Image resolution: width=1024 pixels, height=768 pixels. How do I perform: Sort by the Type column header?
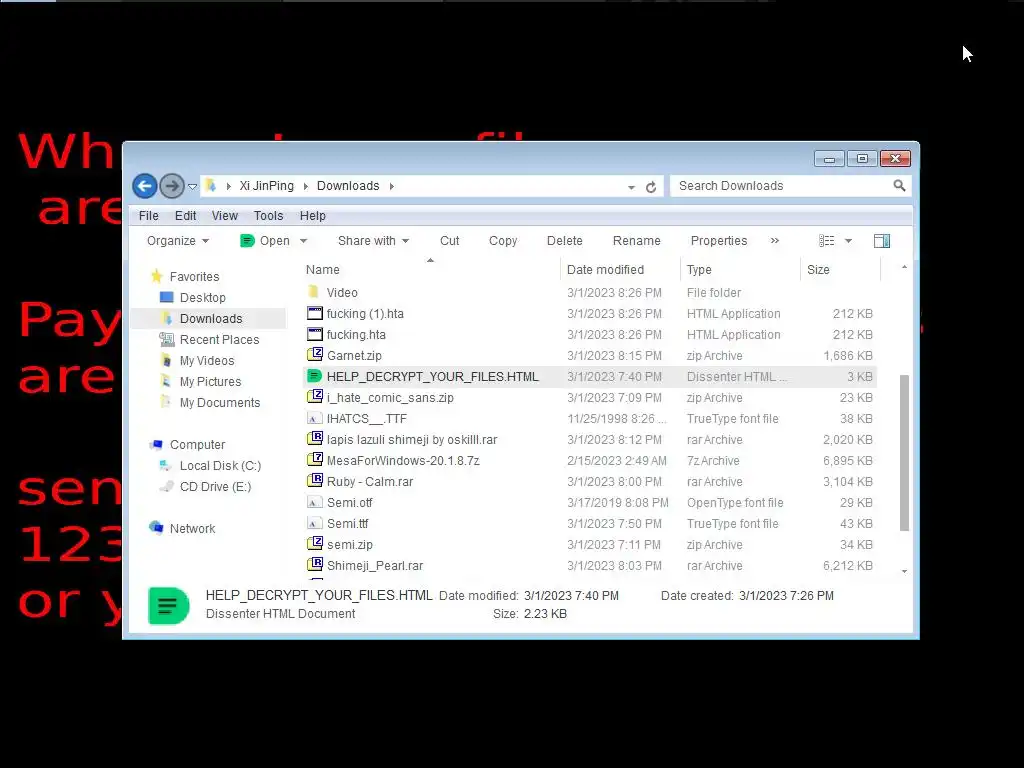pos(699,270)
